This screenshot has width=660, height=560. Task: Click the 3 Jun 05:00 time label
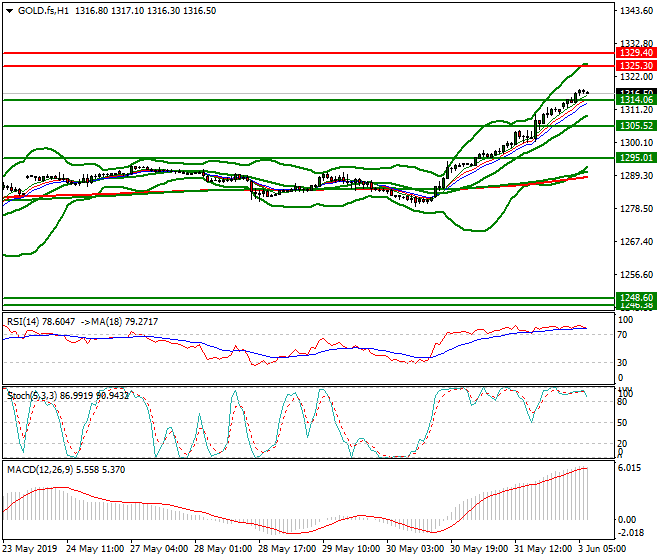pos(601,549)
